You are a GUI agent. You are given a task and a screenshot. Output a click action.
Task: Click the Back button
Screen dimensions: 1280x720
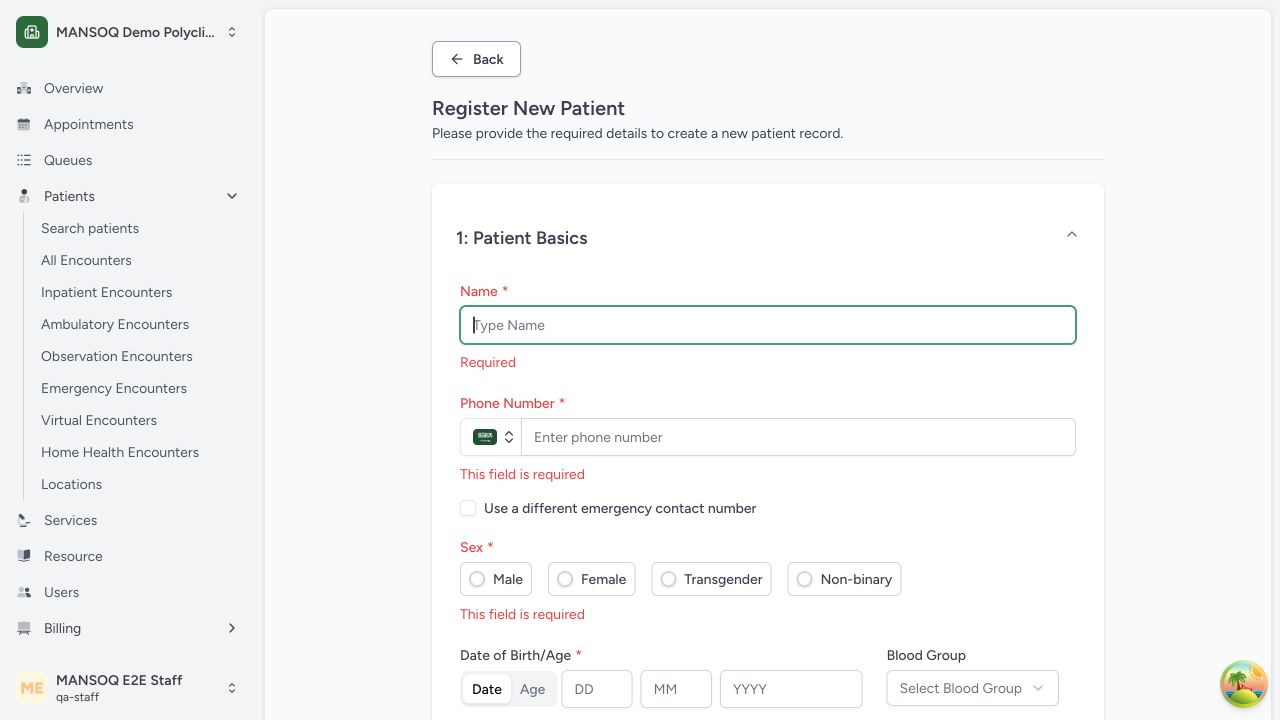click(476, 59)
